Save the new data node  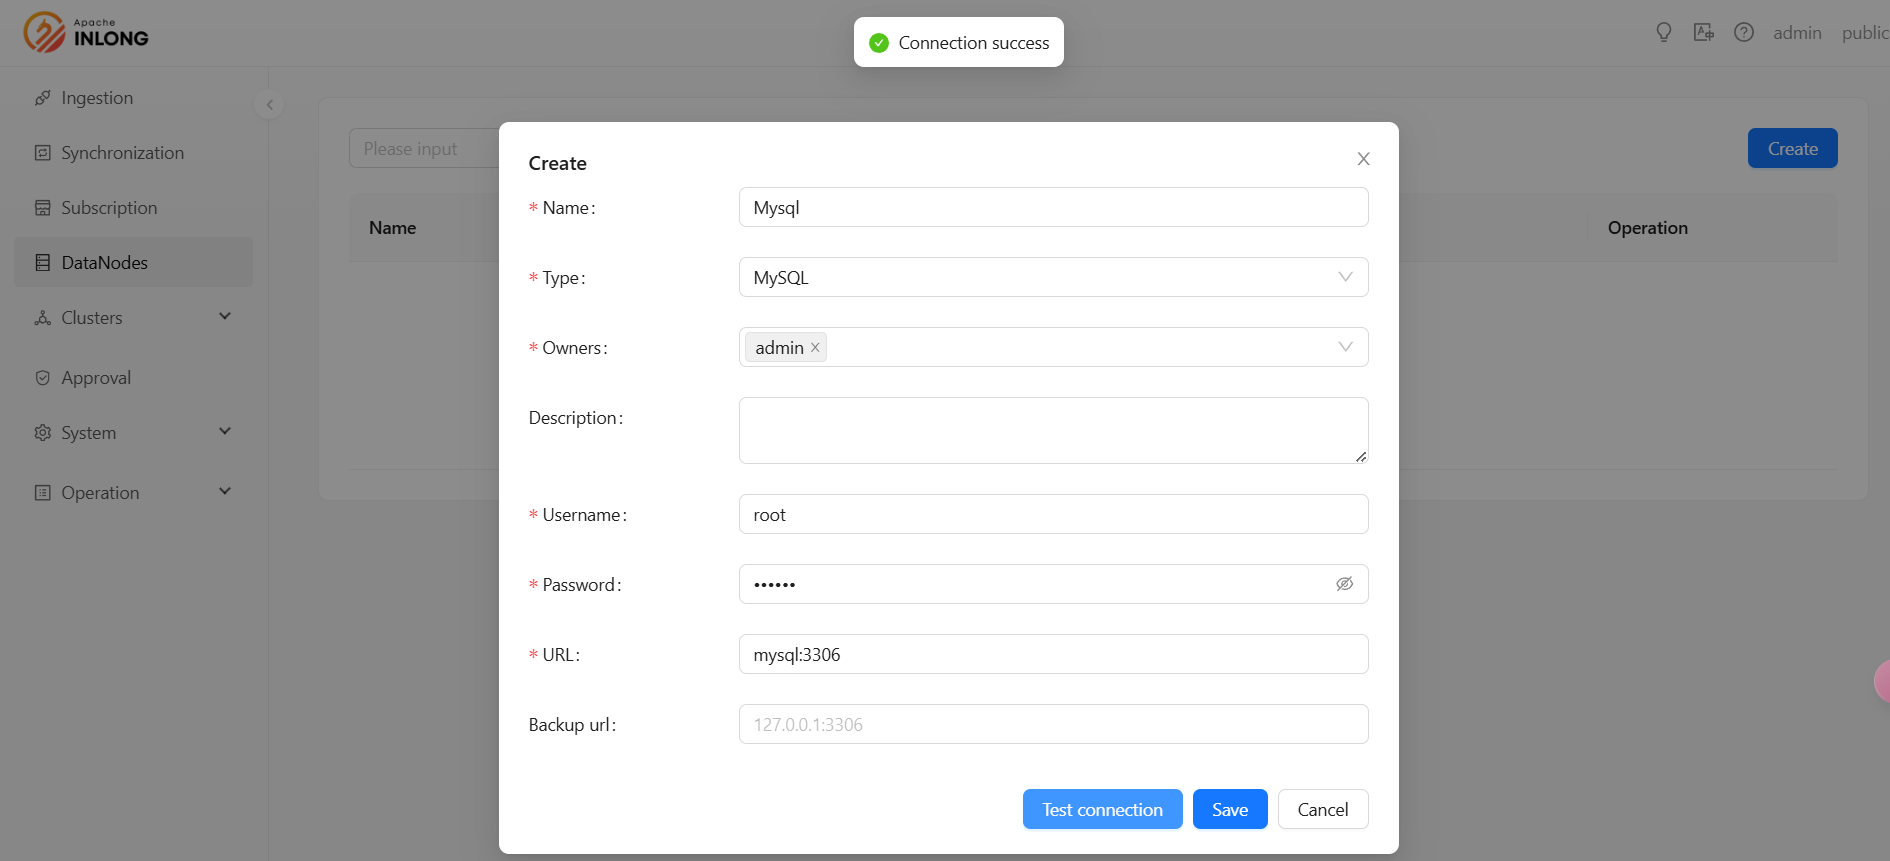[1229, 810]
